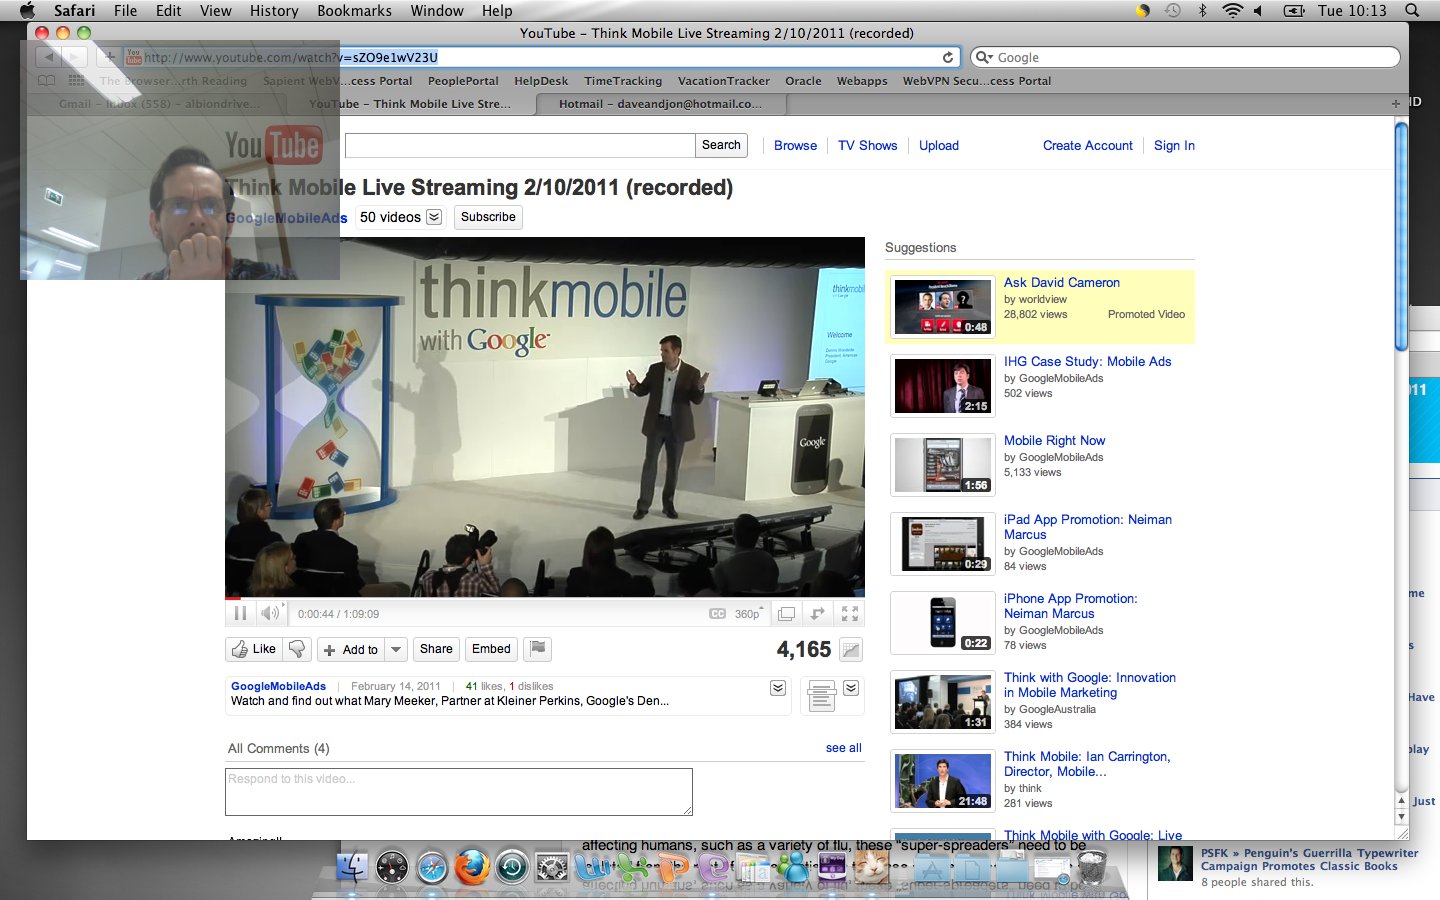Screen dimensions: 1440x900
Task: Click the Subscribe button
Action: pyautogui.click(x=488, y=217)
